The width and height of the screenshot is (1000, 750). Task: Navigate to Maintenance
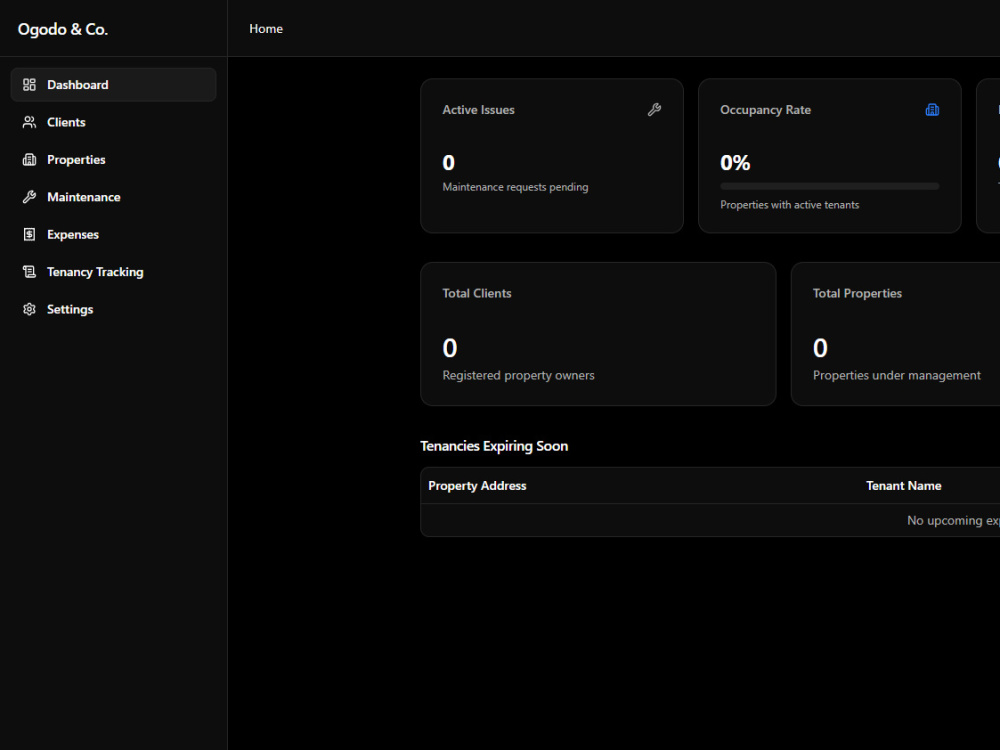coord(114,197)
